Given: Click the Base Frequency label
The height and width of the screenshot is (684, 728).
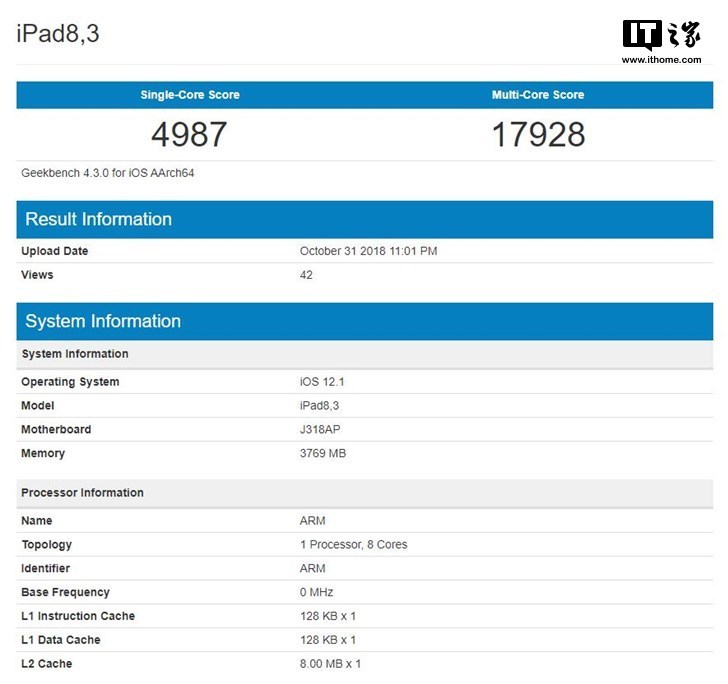Looking at the screenshot, I should click(x=65, y=592).
